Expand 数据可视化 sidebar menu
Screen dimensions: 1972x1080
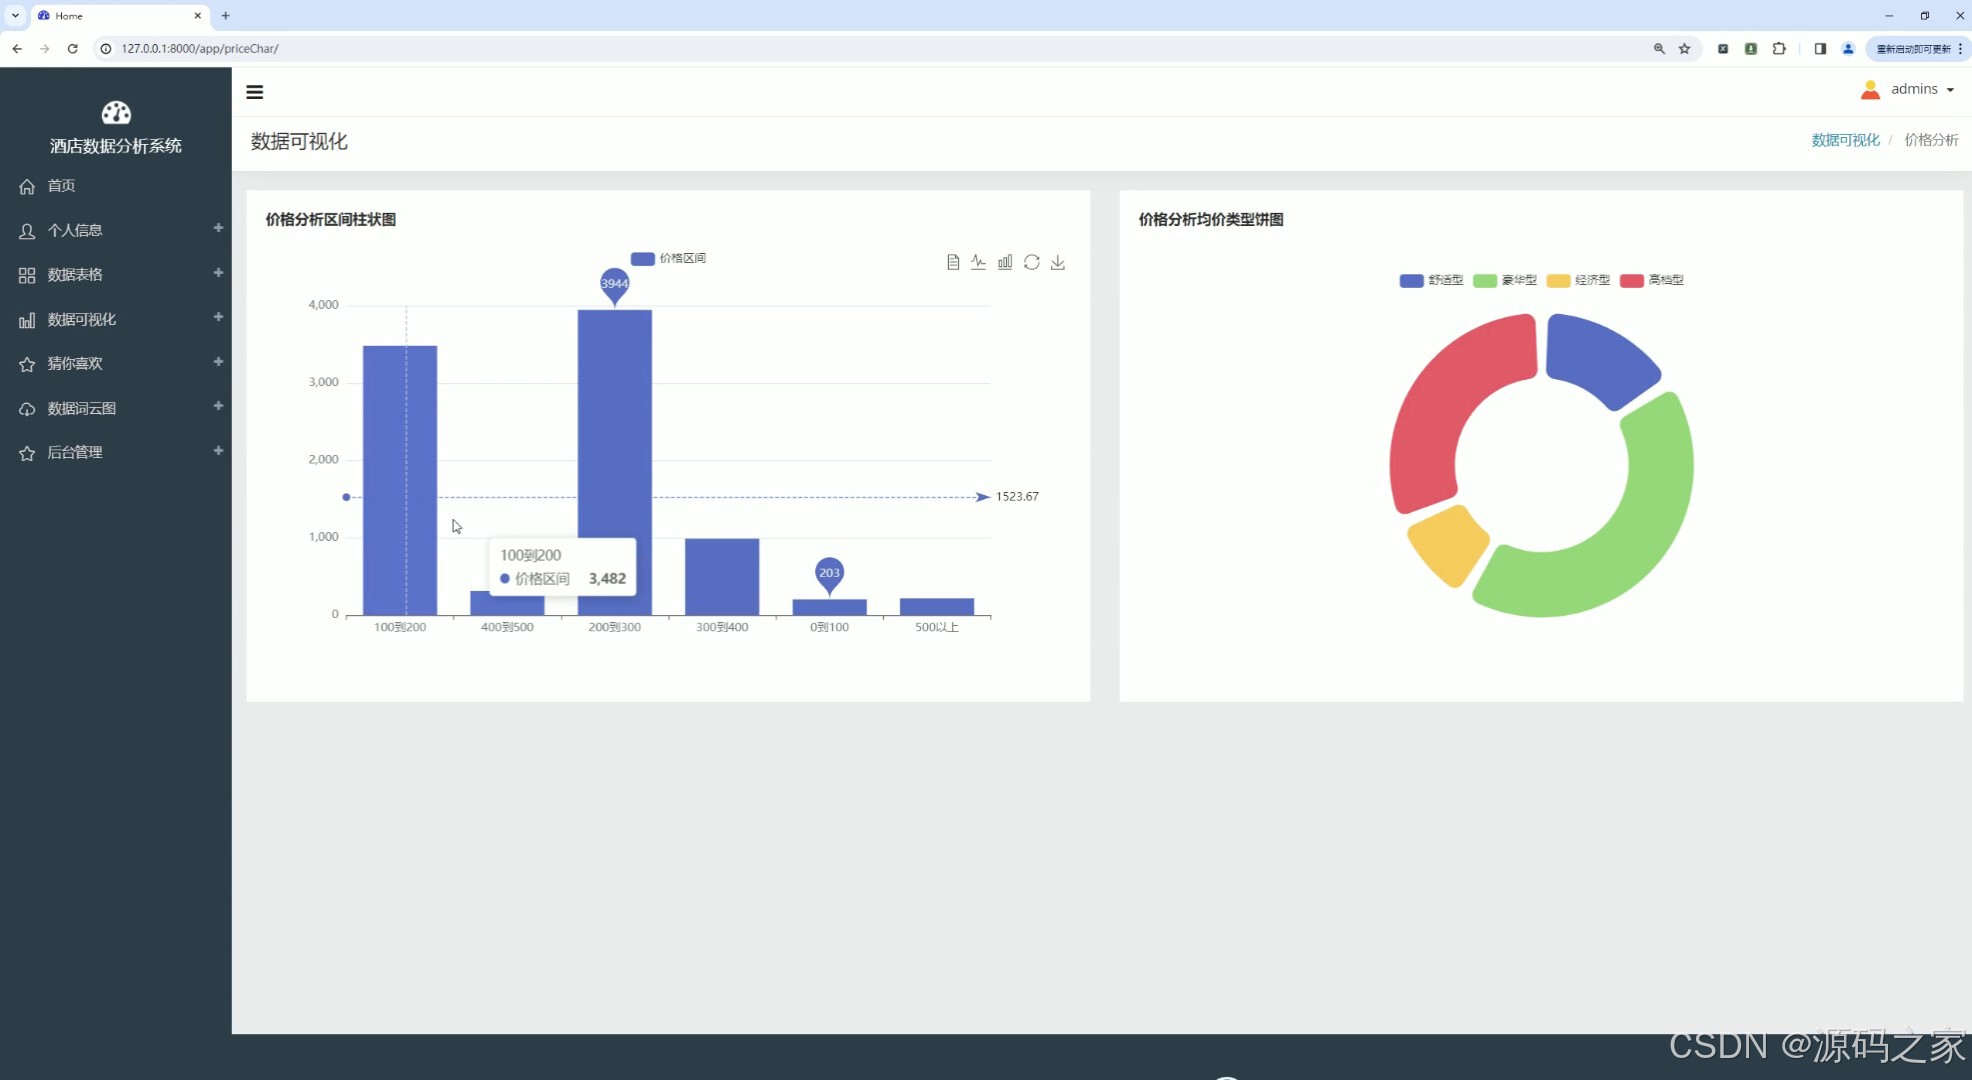click(x=82, y=319)
